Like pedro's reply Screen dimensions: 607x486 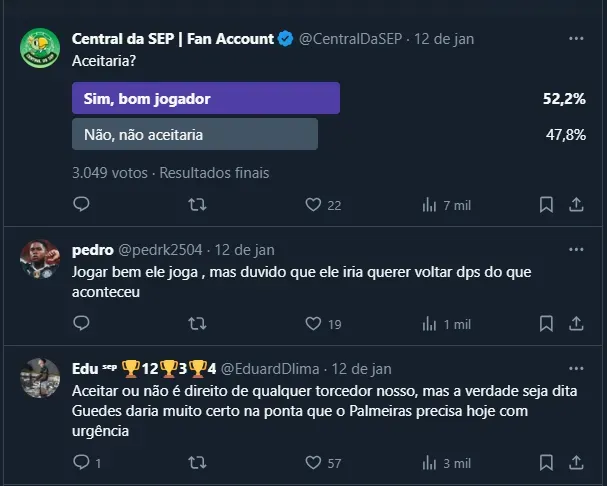[313, 323]
